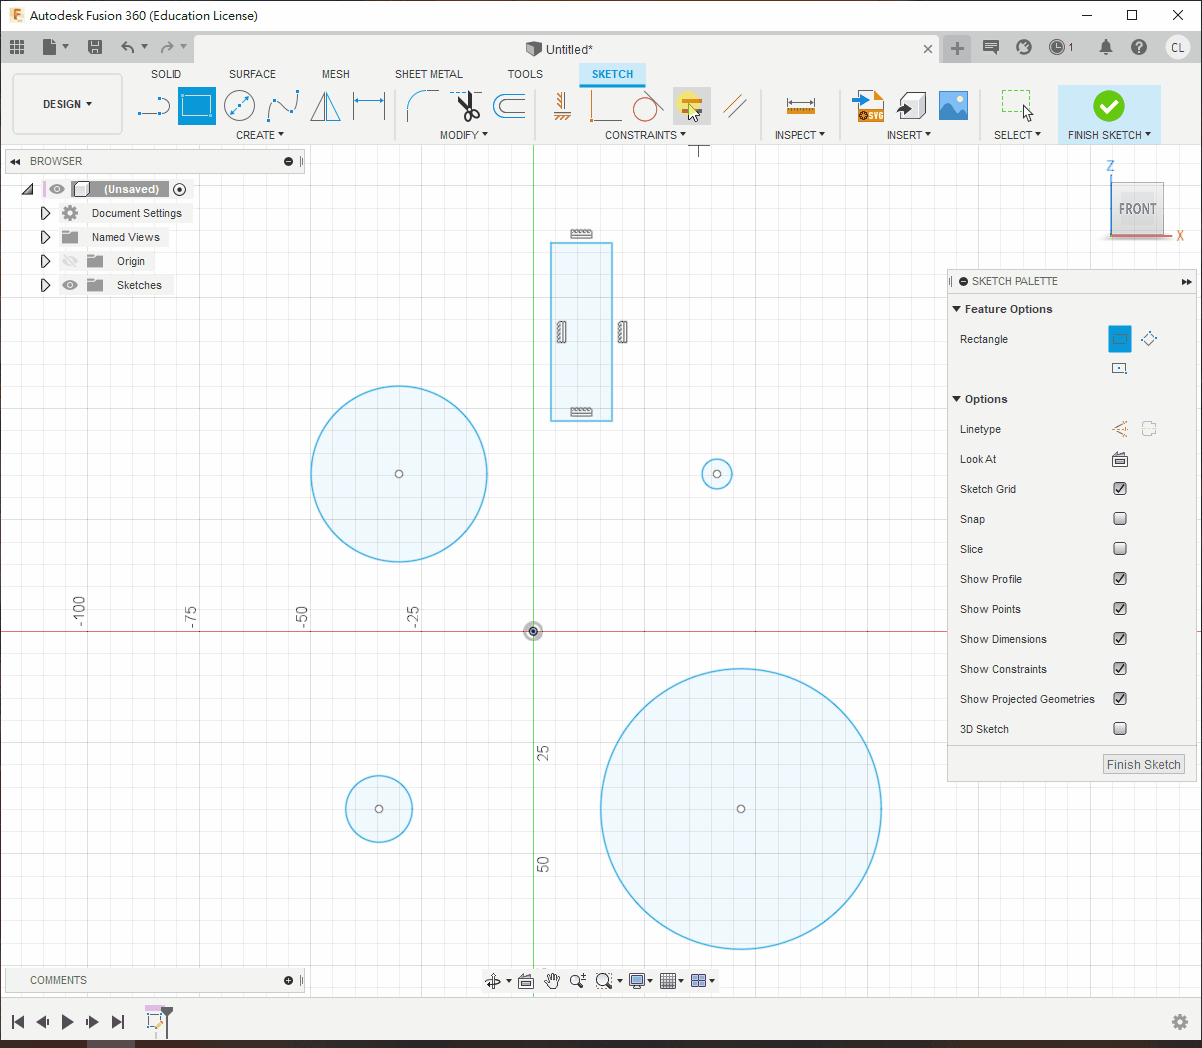Screen dimensions: 1202x1048
Task: Click Finish Sketch button in palette
Action: coord(1144,764)
